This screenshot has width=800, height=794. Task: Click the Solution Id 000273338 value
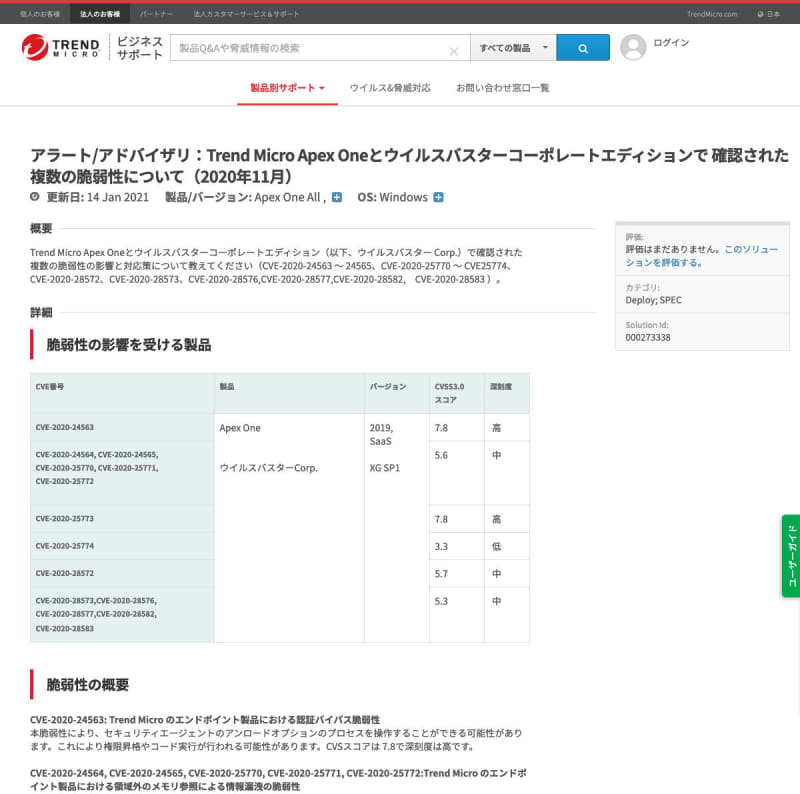tap(648, 337)
